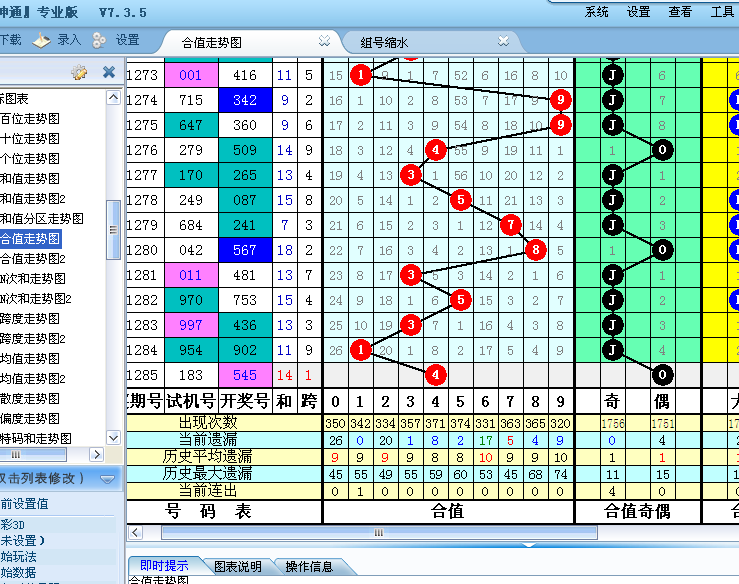This screenshot has width=739, height=584.
Task: Select 个位走势图 in chart list
Action: [x=30, y=159]
